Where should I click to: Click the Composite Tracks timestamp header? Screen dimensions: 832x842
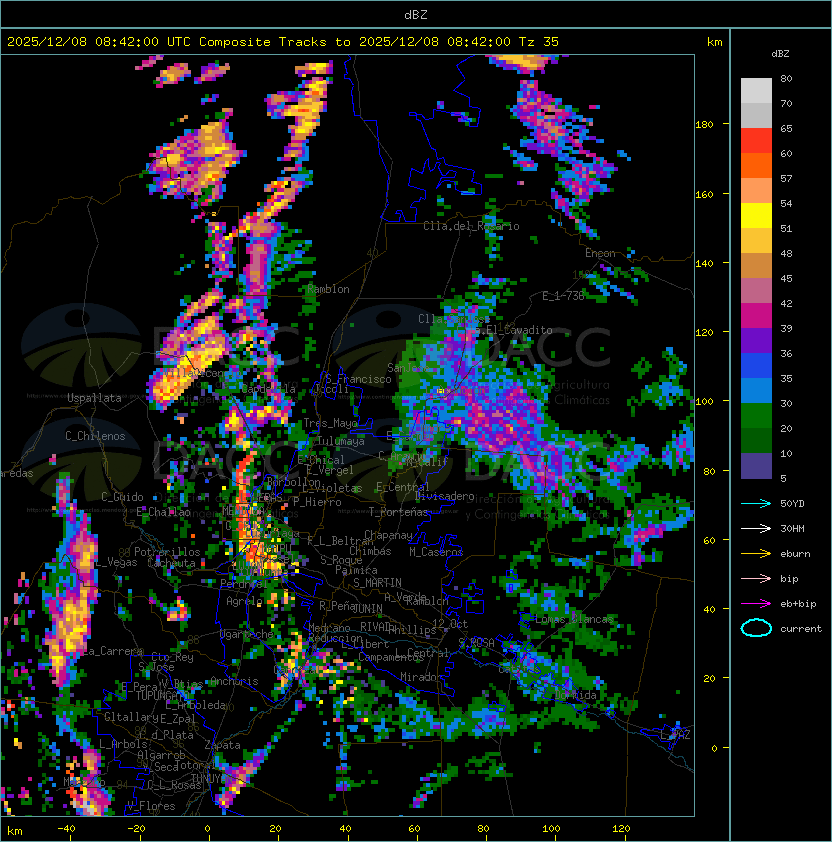[283, 42]
